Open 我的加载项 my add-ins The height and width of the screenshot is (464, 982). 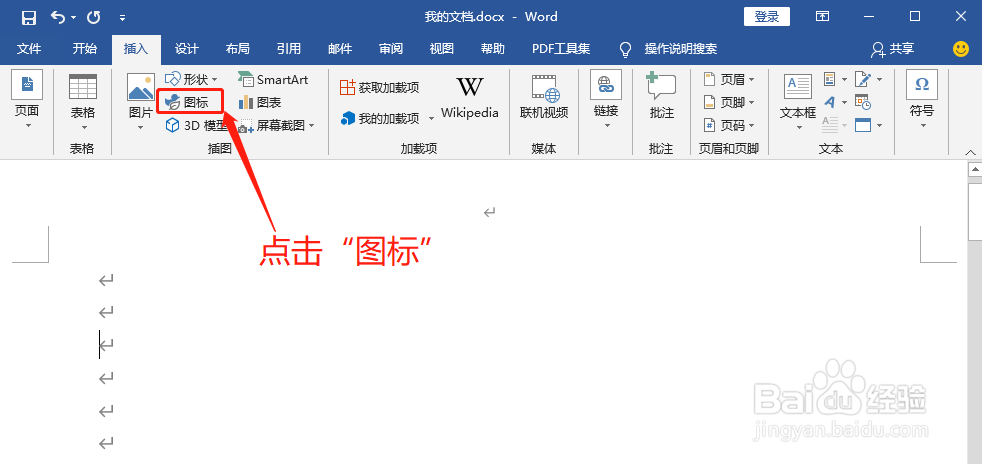click(x=381, y=118)
